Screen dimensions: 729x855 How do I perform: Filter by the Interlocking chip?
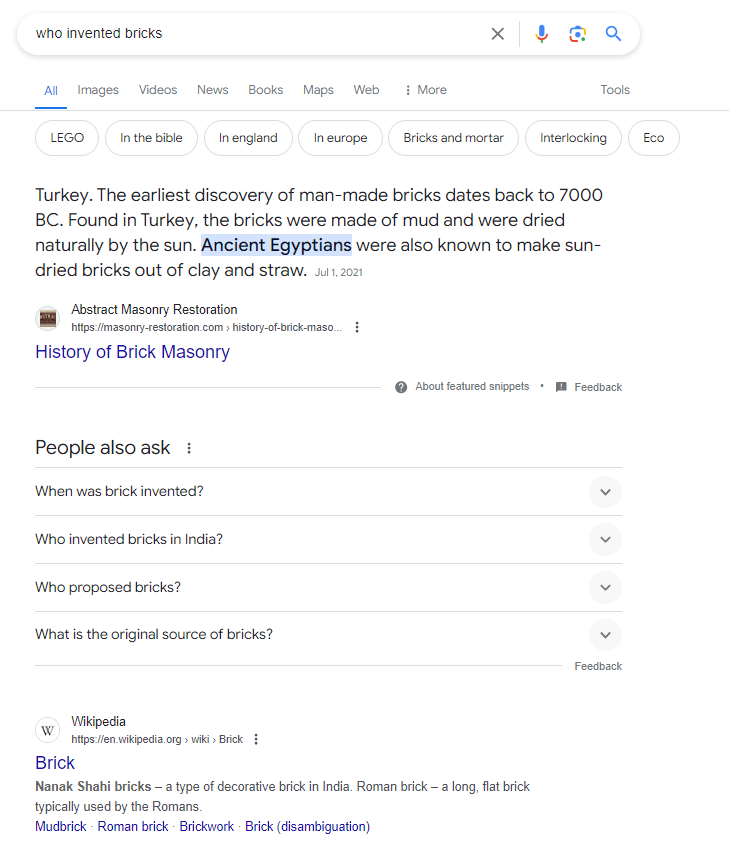(573, 138)
